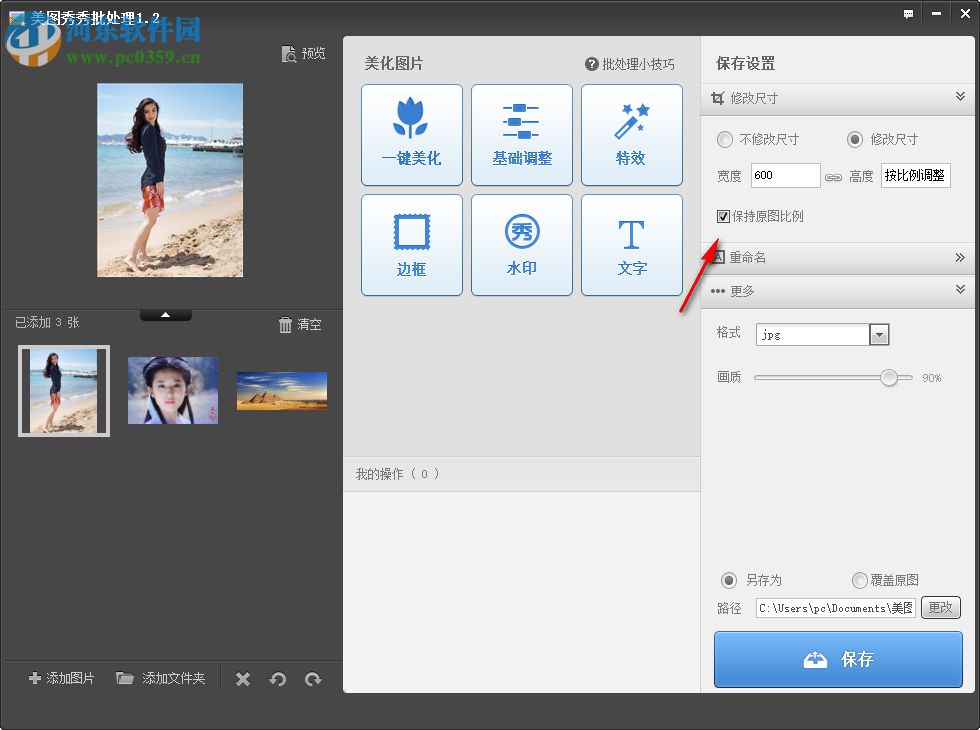Select the 特效 special effects tool

(631, 134)
